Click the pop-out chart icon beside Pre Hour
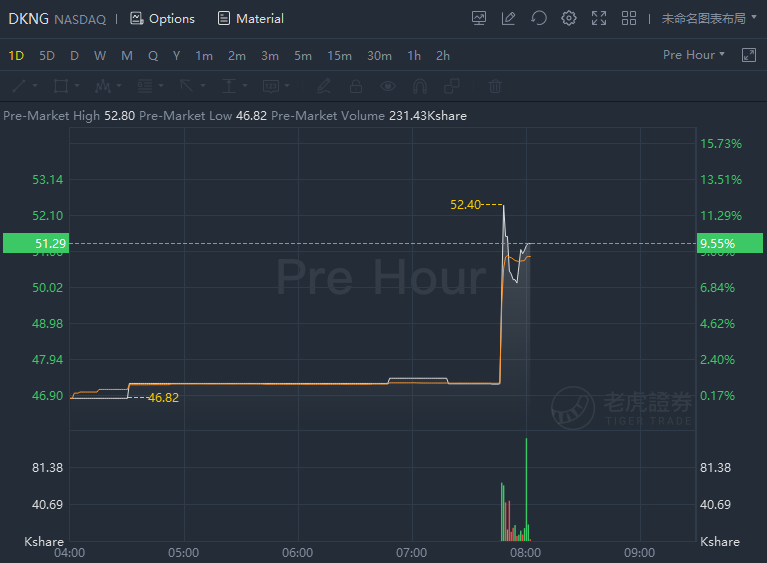Viewport: 767px width, 563px height. coord(749,55)
